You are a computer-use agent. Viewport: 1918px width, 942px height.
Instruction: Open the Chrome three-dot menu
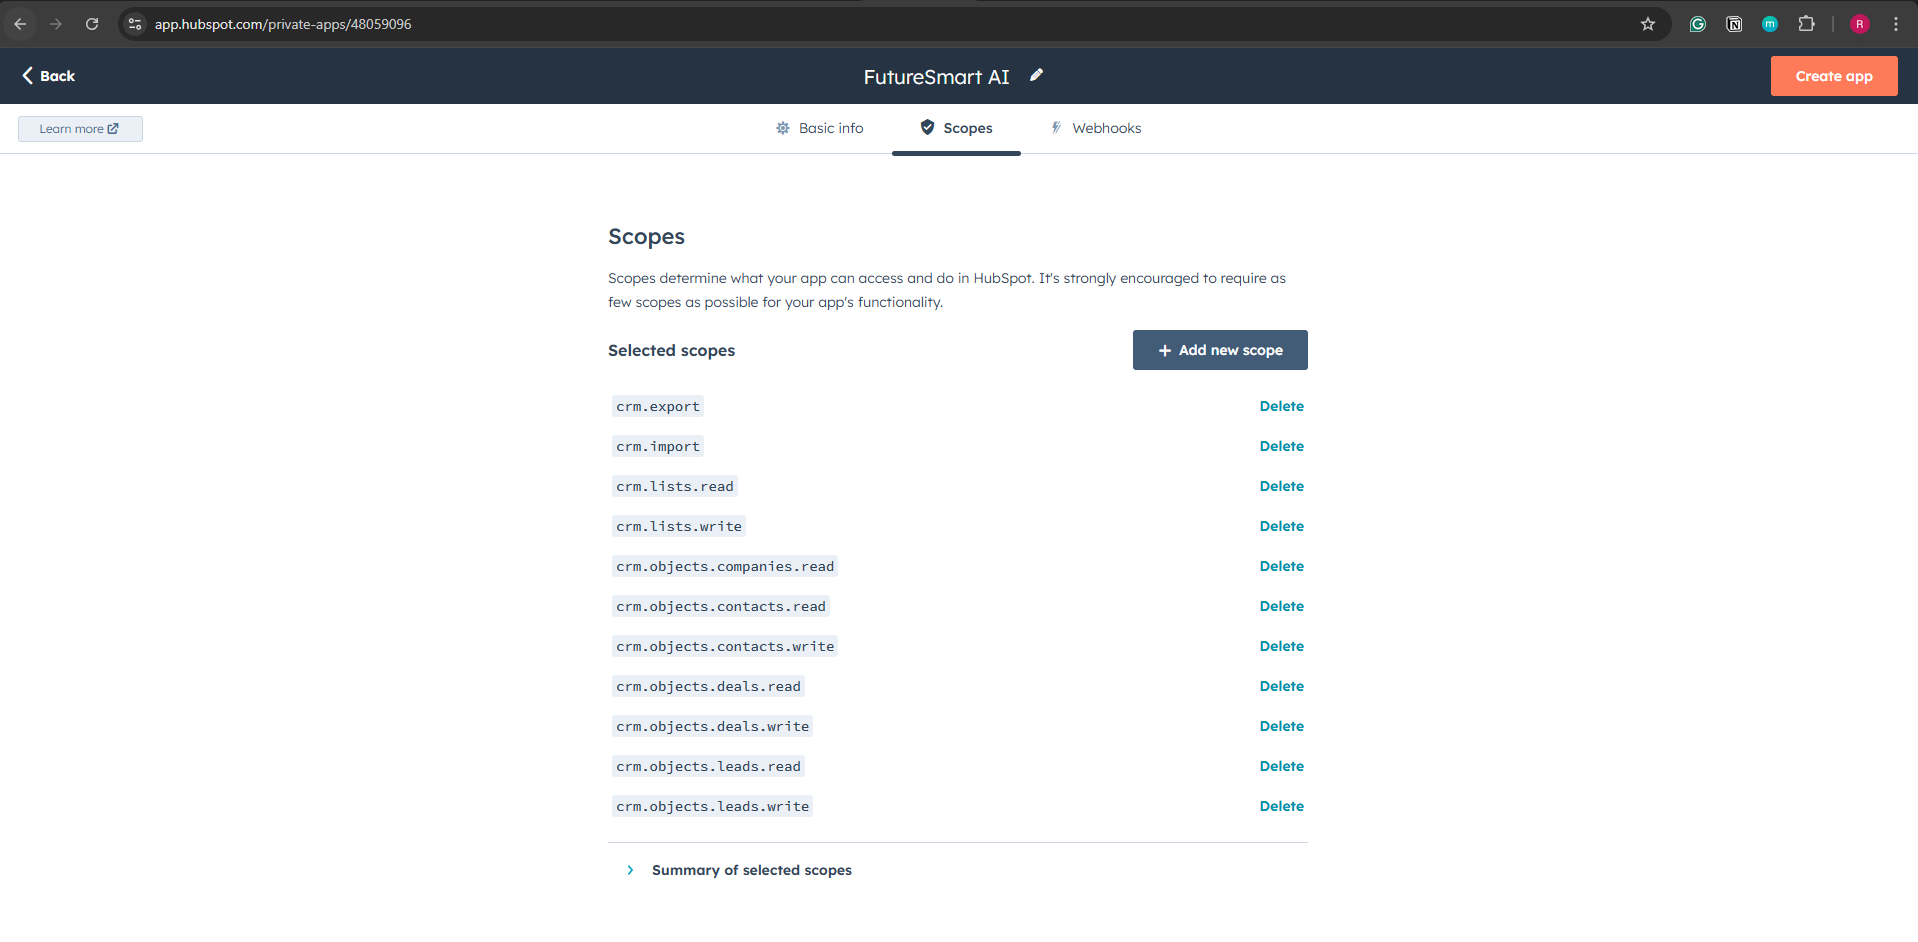point(1896,24)
